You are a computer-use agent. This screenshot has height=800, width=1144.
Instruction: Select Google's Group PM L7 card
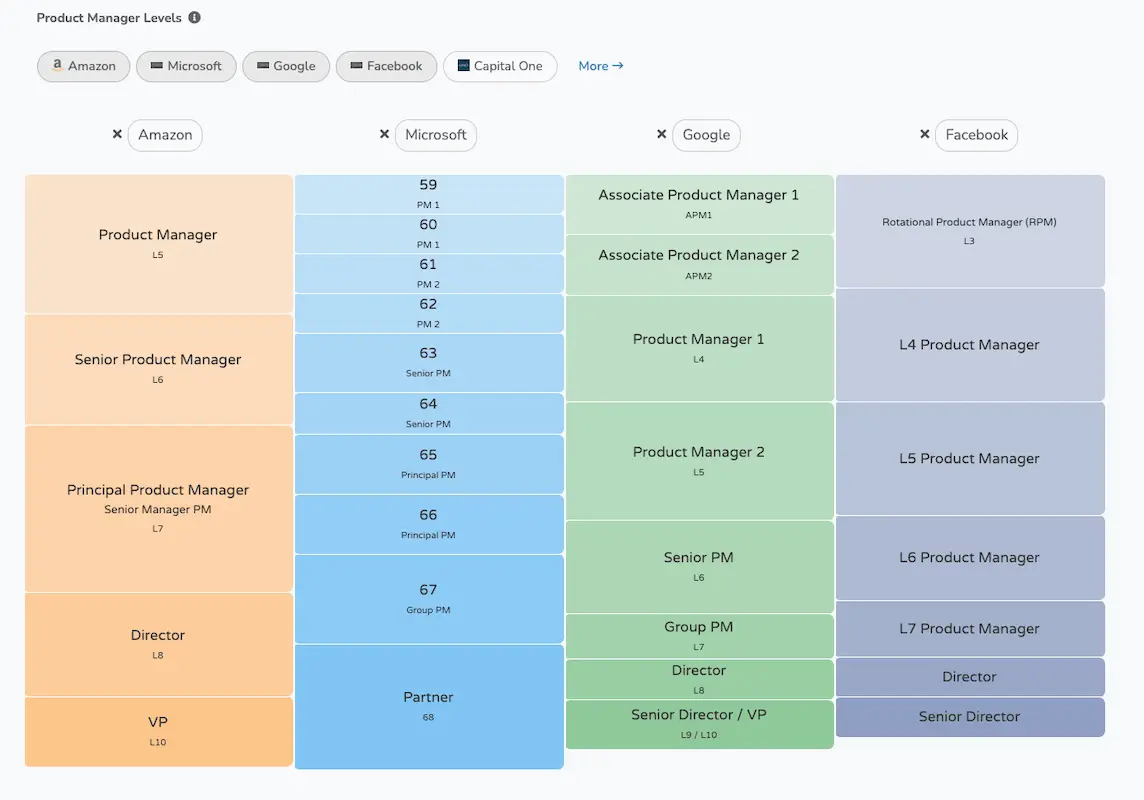pos(699,635)
